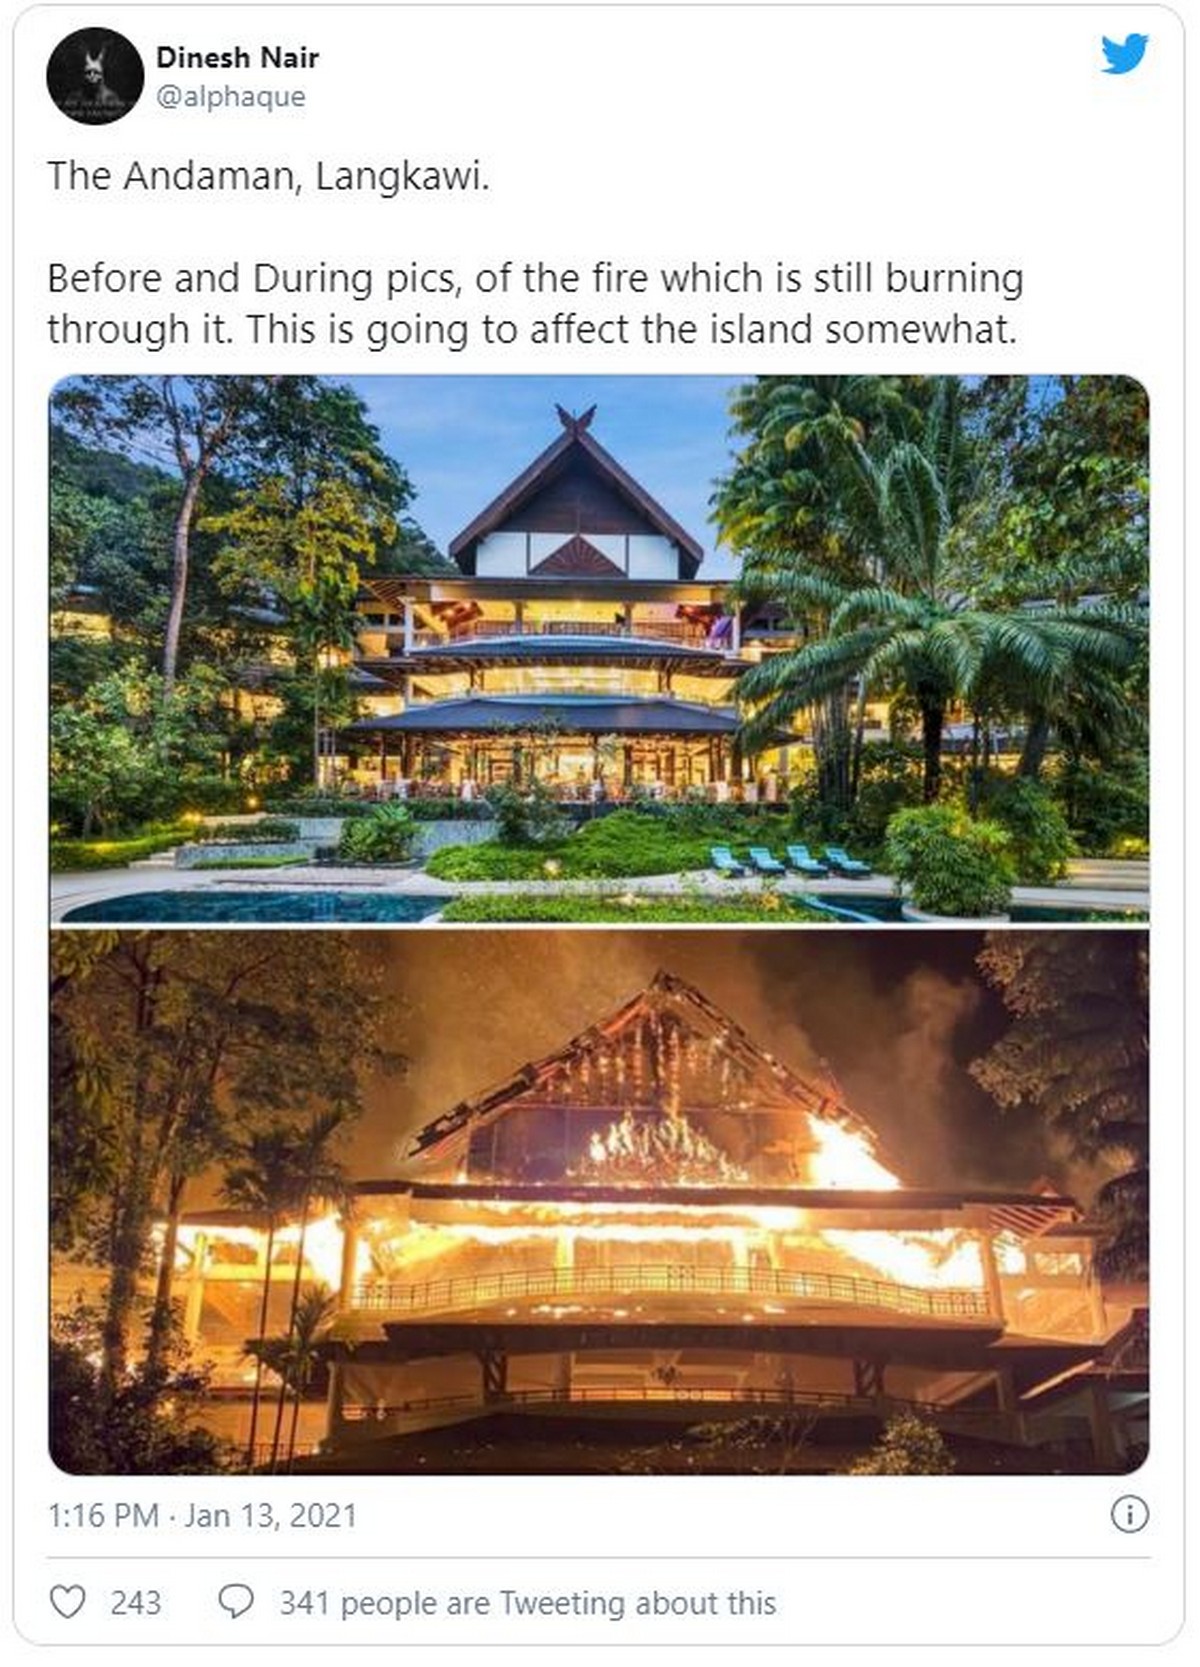Click the tweet text about the fire
Screen dimensions: 1200x1667
[x=535, y=303]
